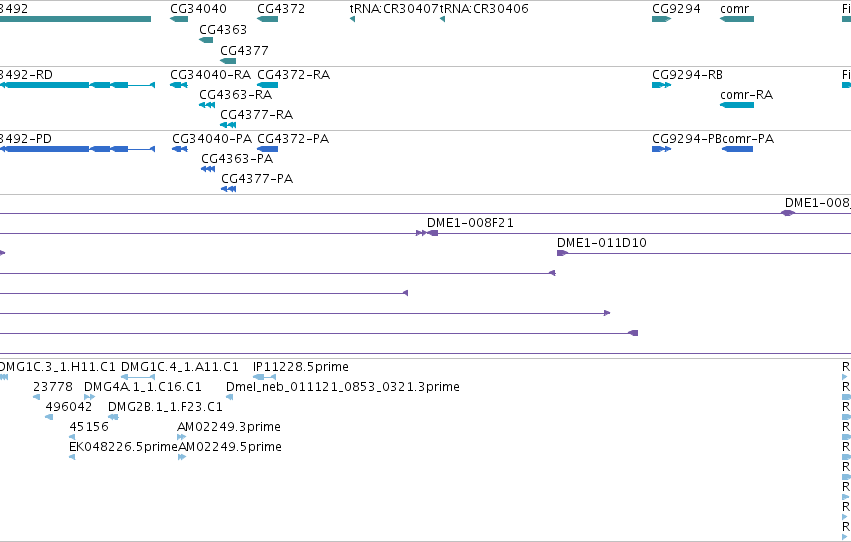Click the comr-RA transcript label

[747, 94]
